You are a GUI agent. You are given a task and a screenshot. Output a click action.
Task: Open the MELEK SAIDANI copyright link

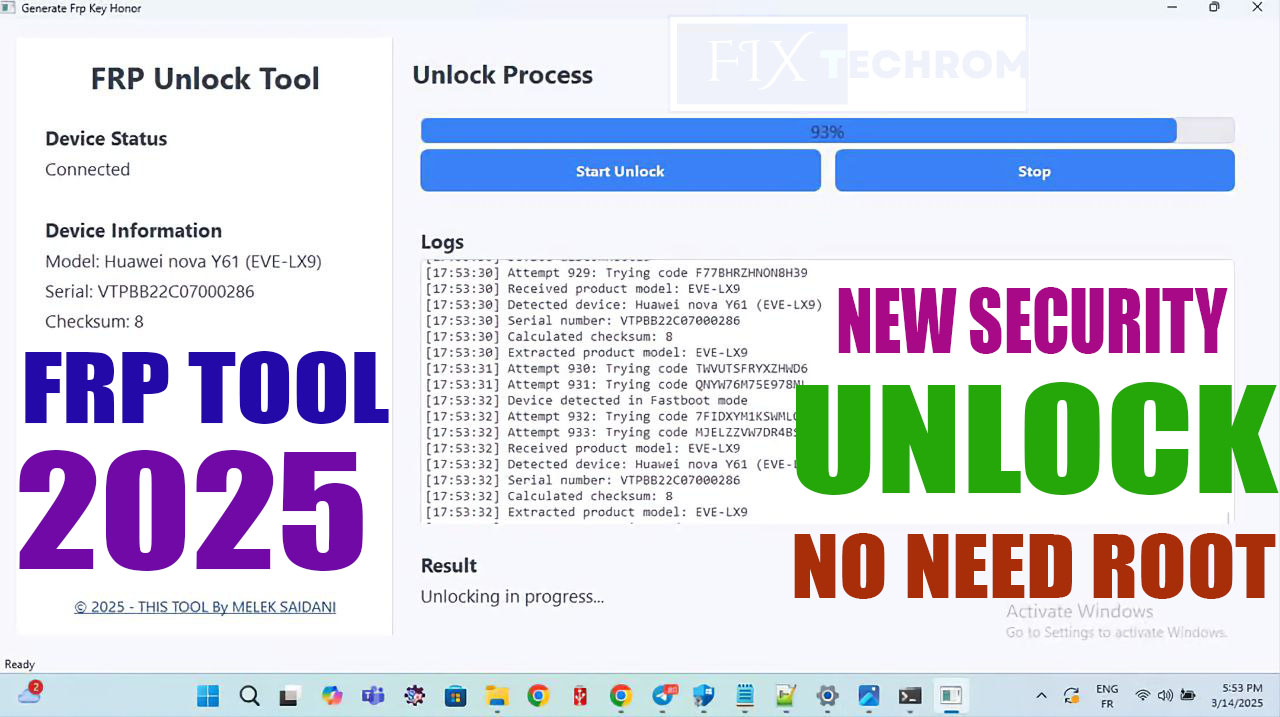pos(205,607)
